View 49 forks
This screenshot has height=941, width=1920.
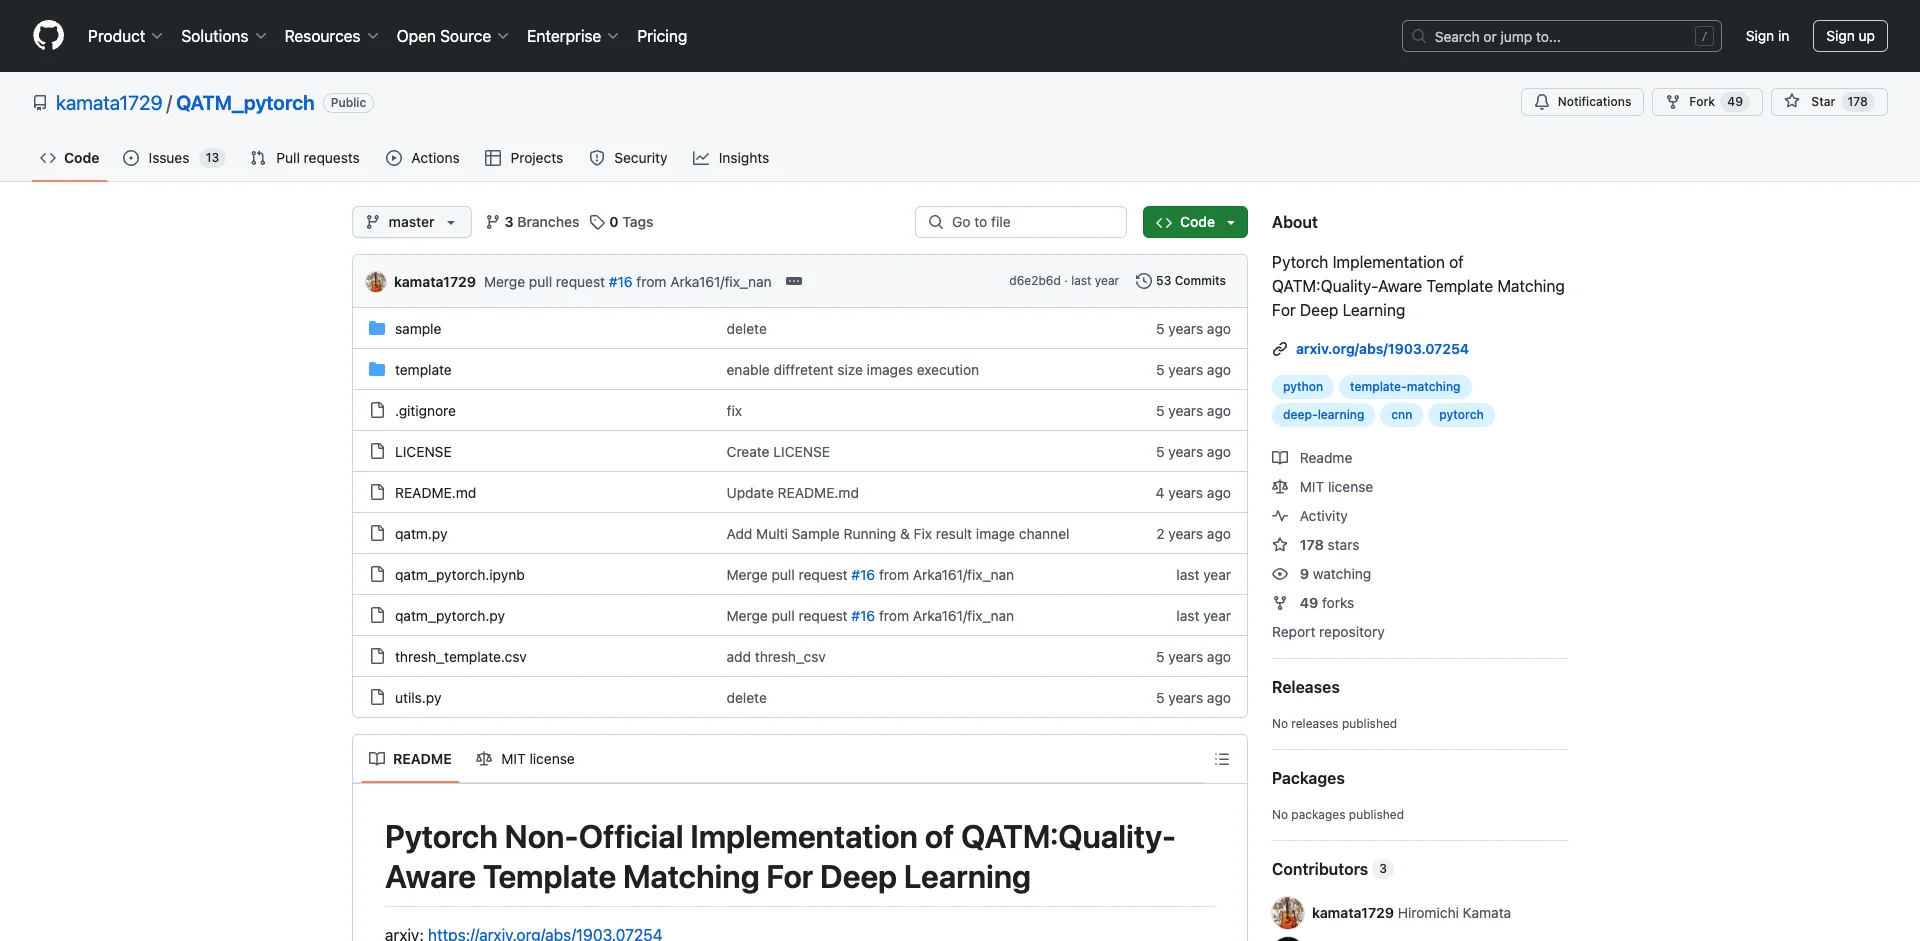pyautogui.click(x=1313, y=603)
